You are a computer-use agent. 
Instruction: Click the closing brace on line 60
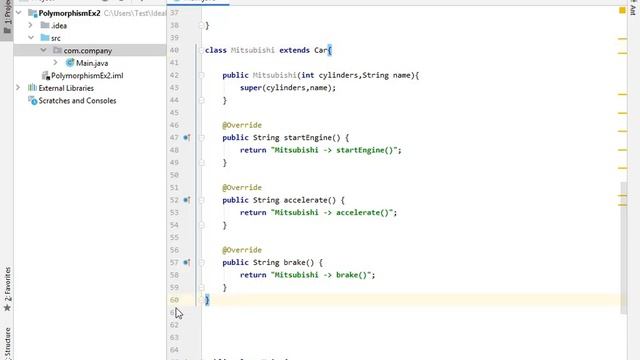pyautogui.click(x=207, y=300)
